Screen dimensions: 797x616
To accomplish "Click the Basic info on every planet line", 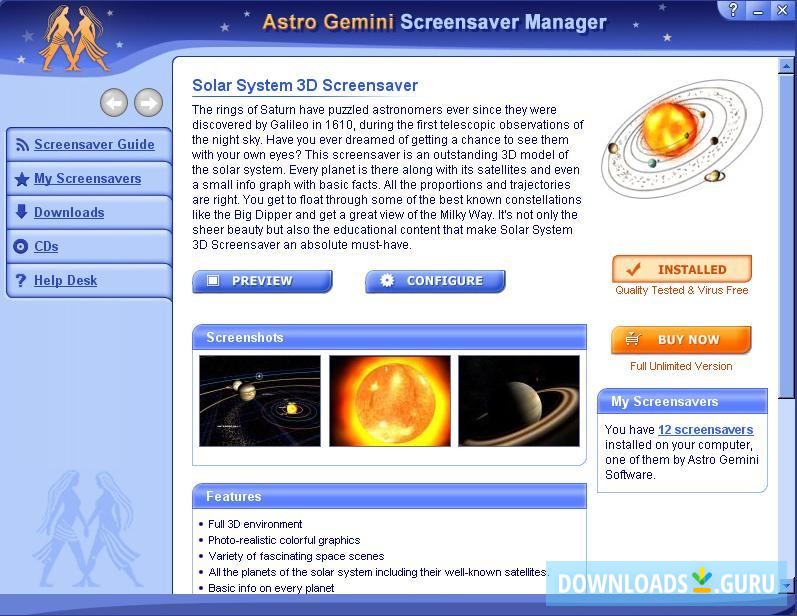I will (x=271, y=588).
